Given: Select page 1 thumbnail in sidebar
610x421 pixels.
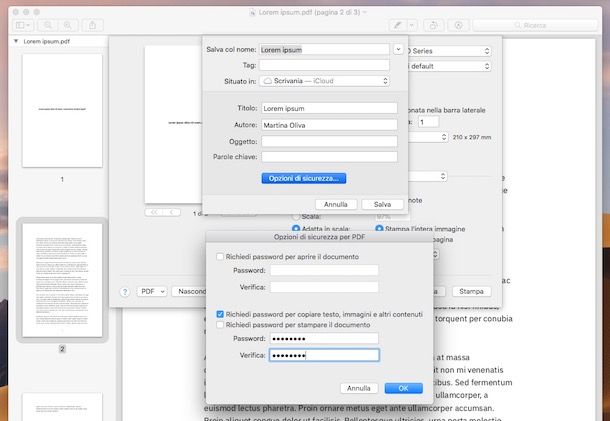Looking at the screenshot, I should pos(62,111).
